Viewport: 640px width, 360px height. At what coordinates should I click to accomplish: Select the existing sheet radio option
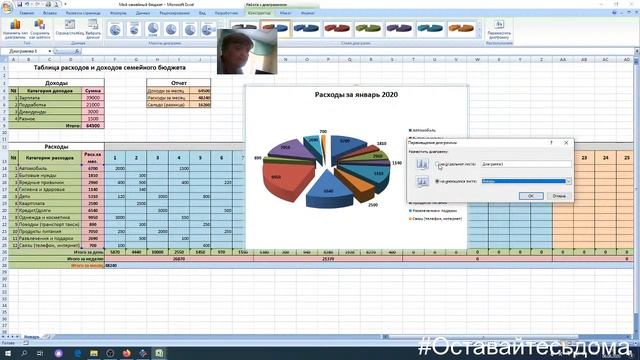coord(437,181)
